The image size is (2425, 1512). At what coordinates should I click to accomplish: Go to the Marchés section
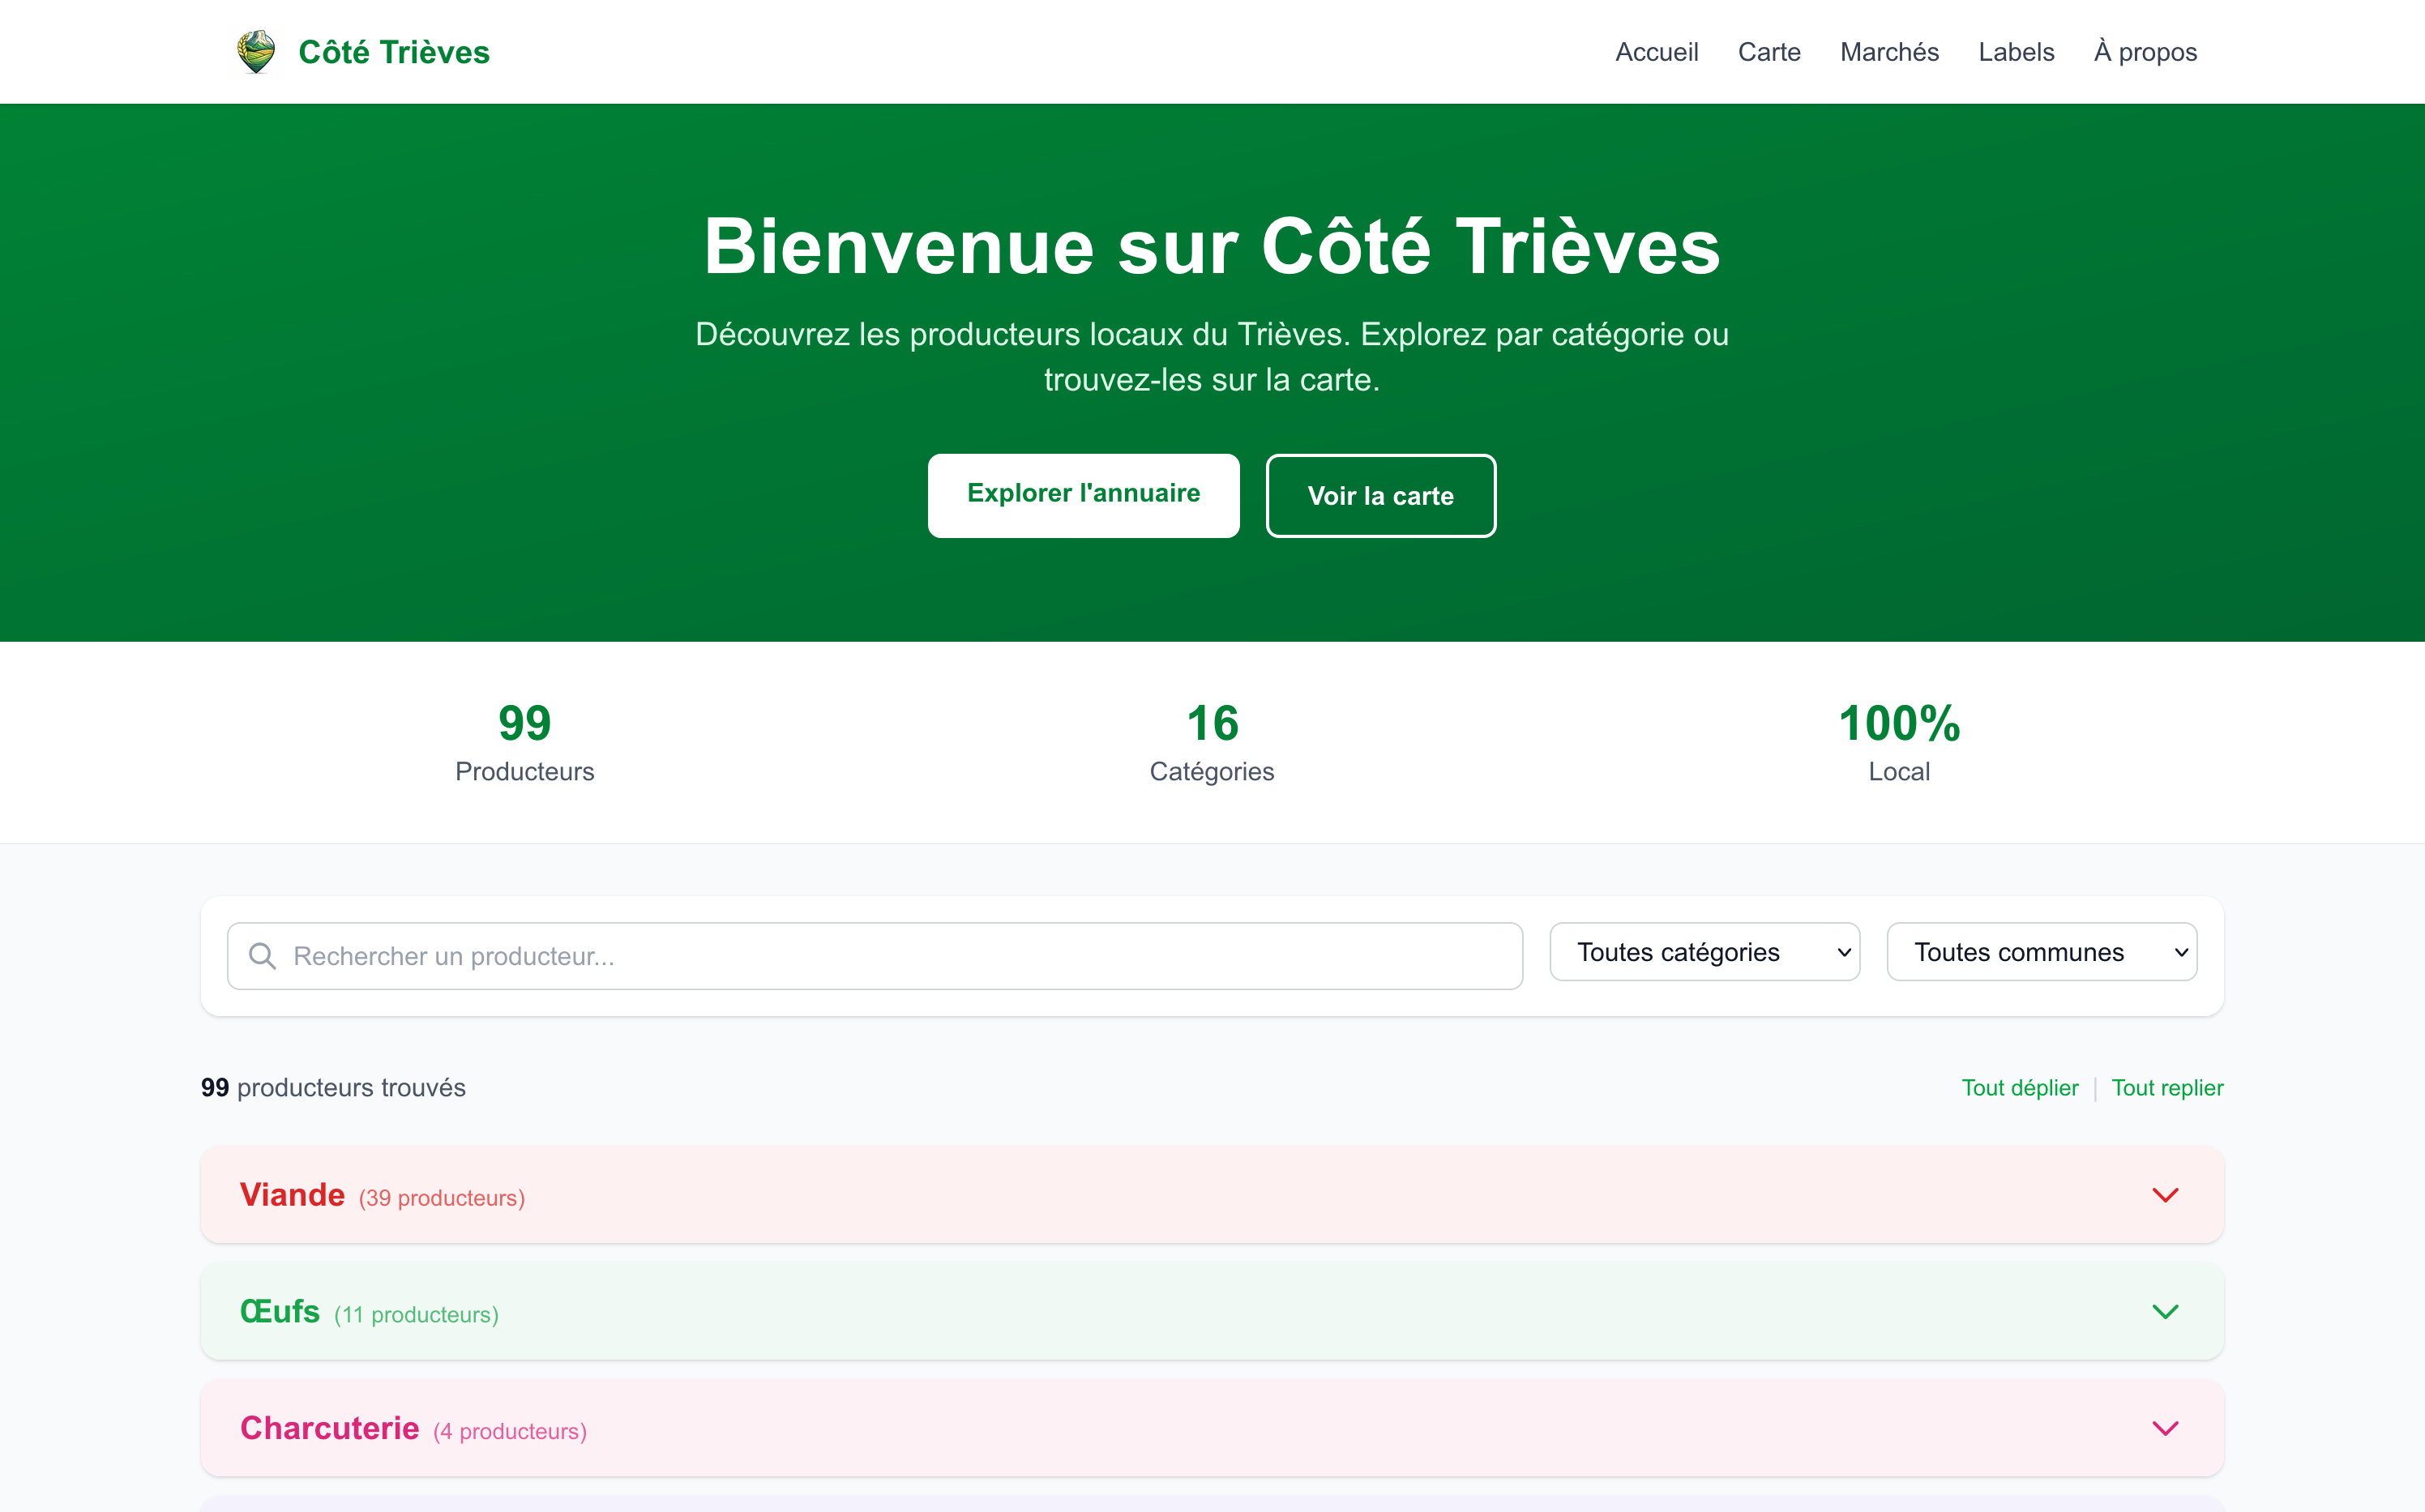1889,51
